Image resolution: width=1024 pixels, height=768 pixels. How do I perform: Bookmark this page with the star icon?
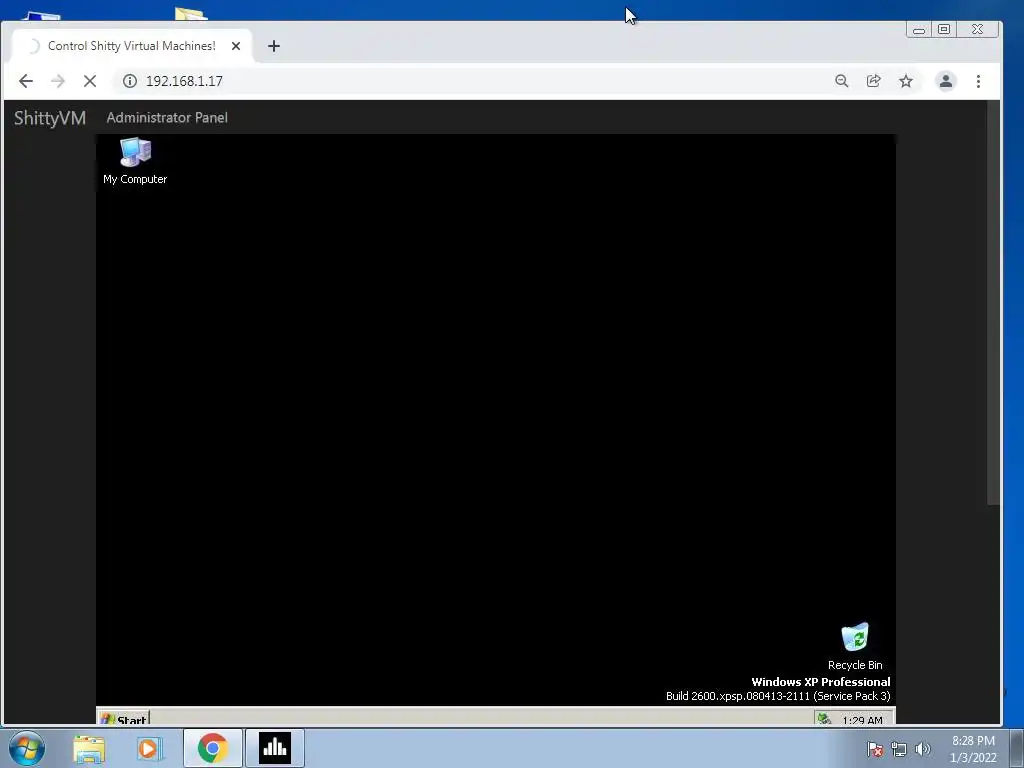click(906, 81)
